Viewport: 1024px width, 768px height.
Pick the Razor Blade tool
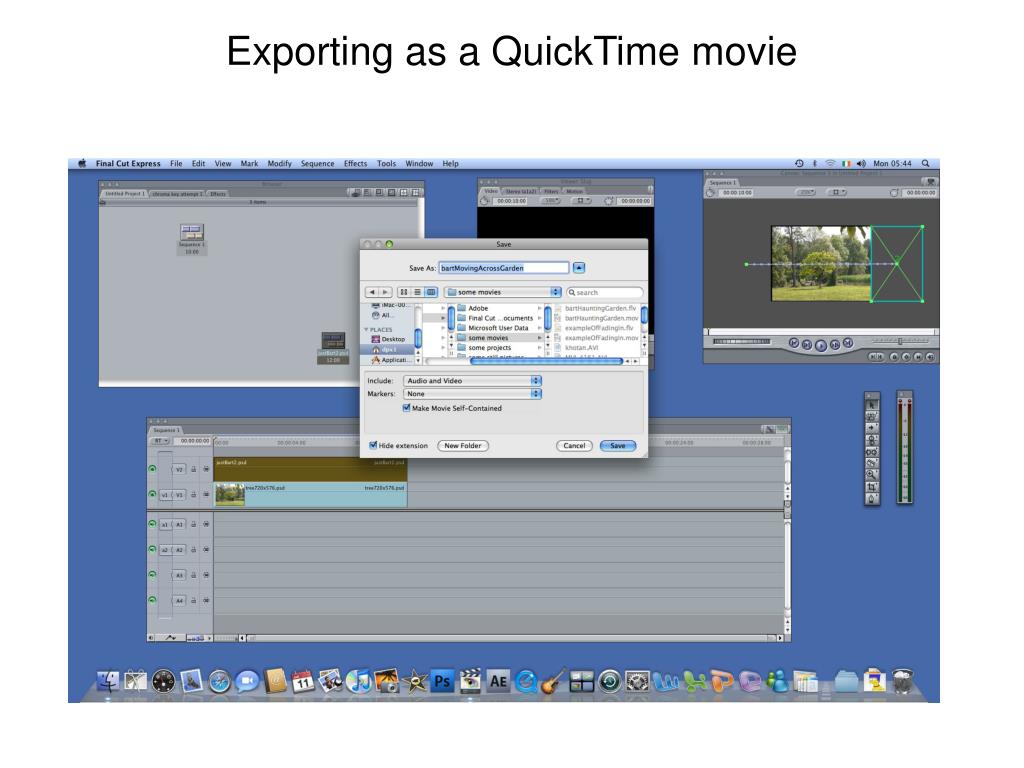[872, 464]
